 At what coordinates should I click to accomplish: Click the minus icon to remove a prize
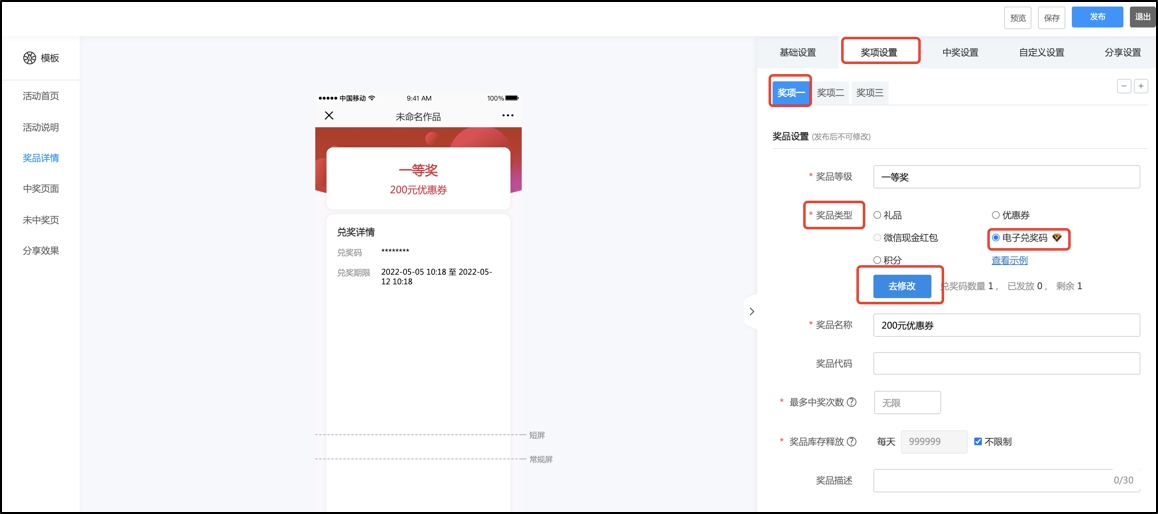[x=1124, y=86]
